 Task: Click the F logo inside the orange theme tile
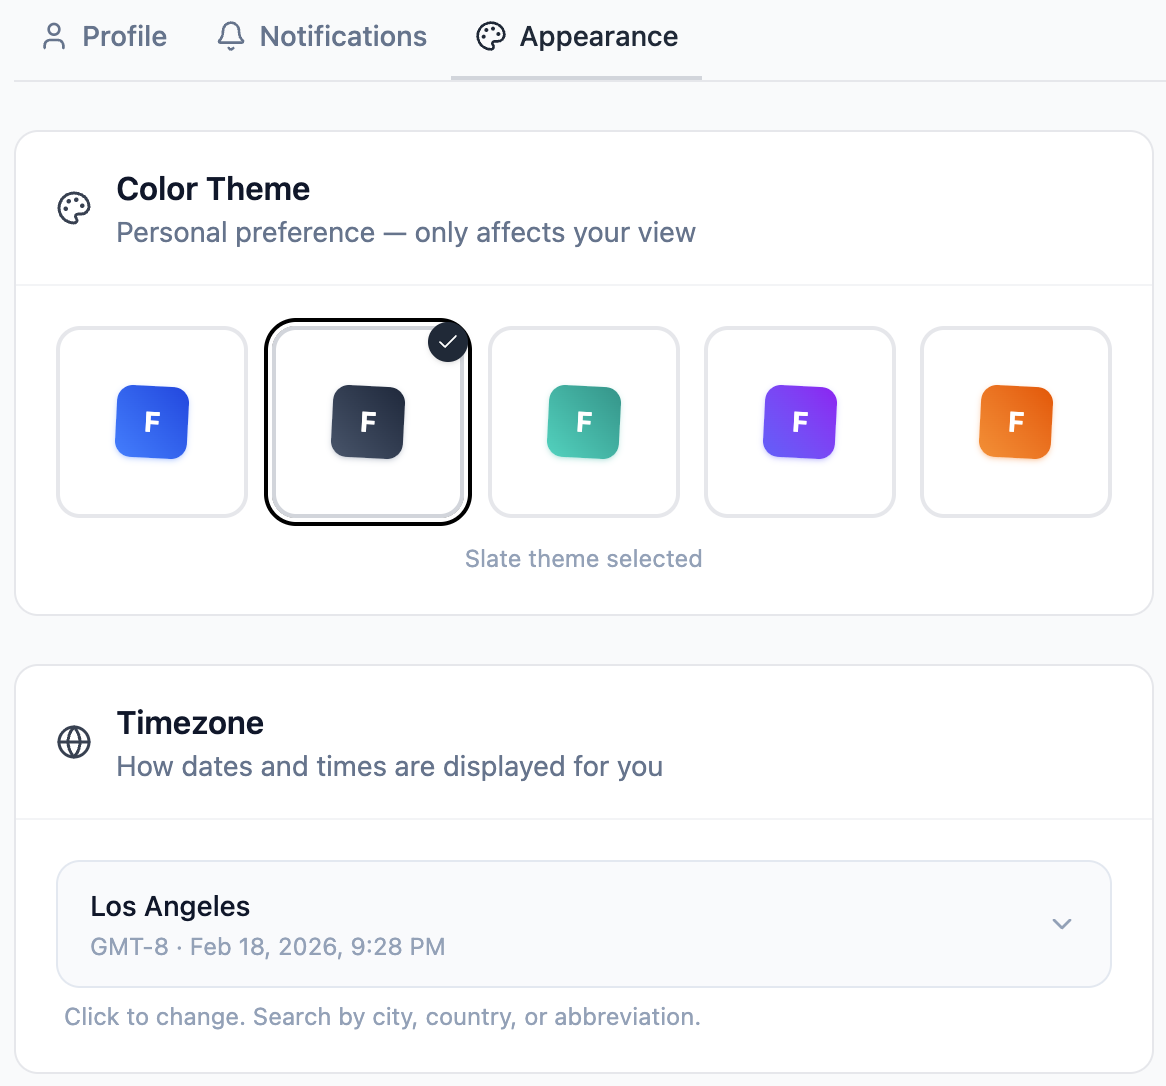click(x=1015, y=422)
